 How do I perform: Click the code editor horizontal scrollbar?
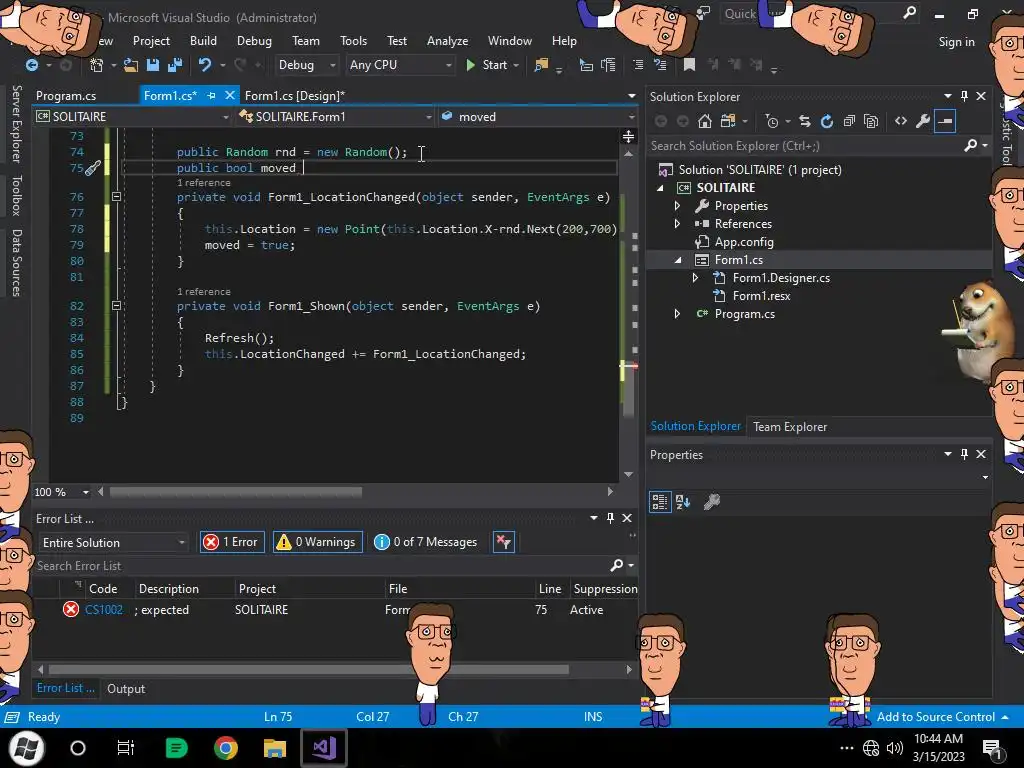tap(235, 492)
